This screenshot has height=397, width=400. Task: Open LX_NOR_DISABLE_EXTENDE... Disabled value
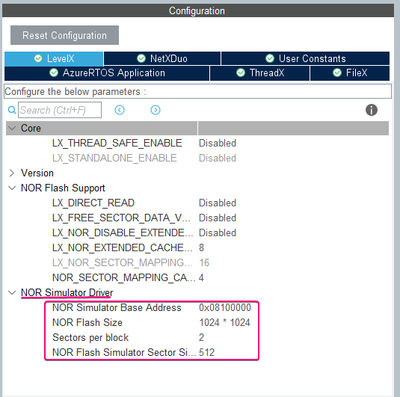click(217, 233)
